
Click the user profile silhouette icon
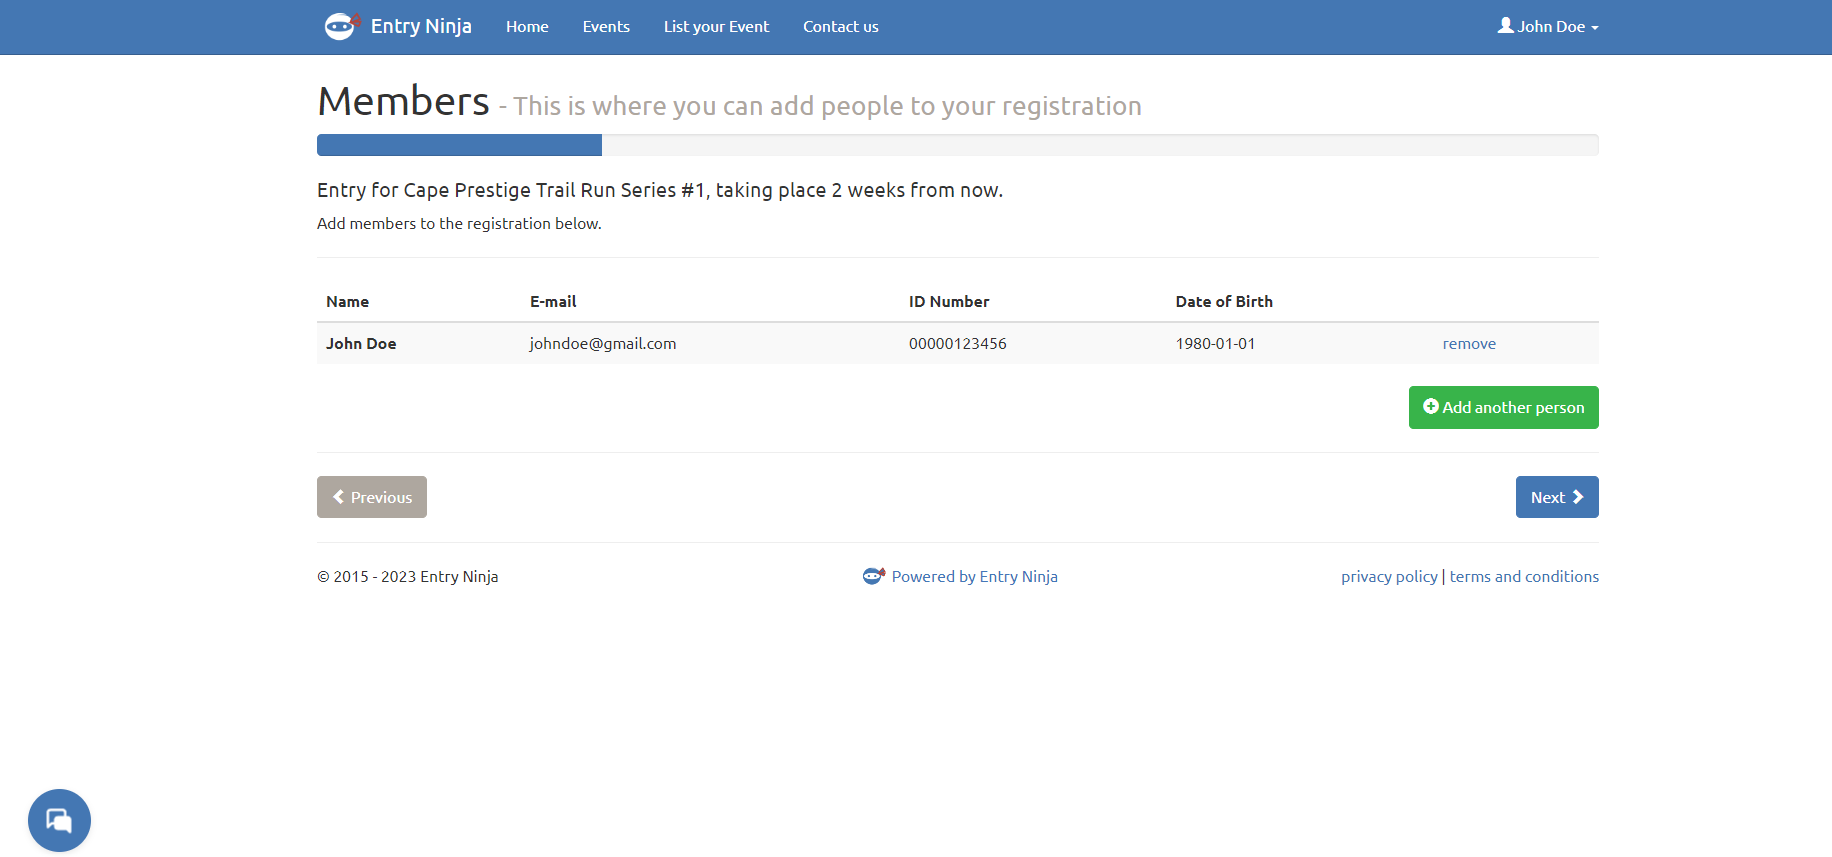[1505, 25]
